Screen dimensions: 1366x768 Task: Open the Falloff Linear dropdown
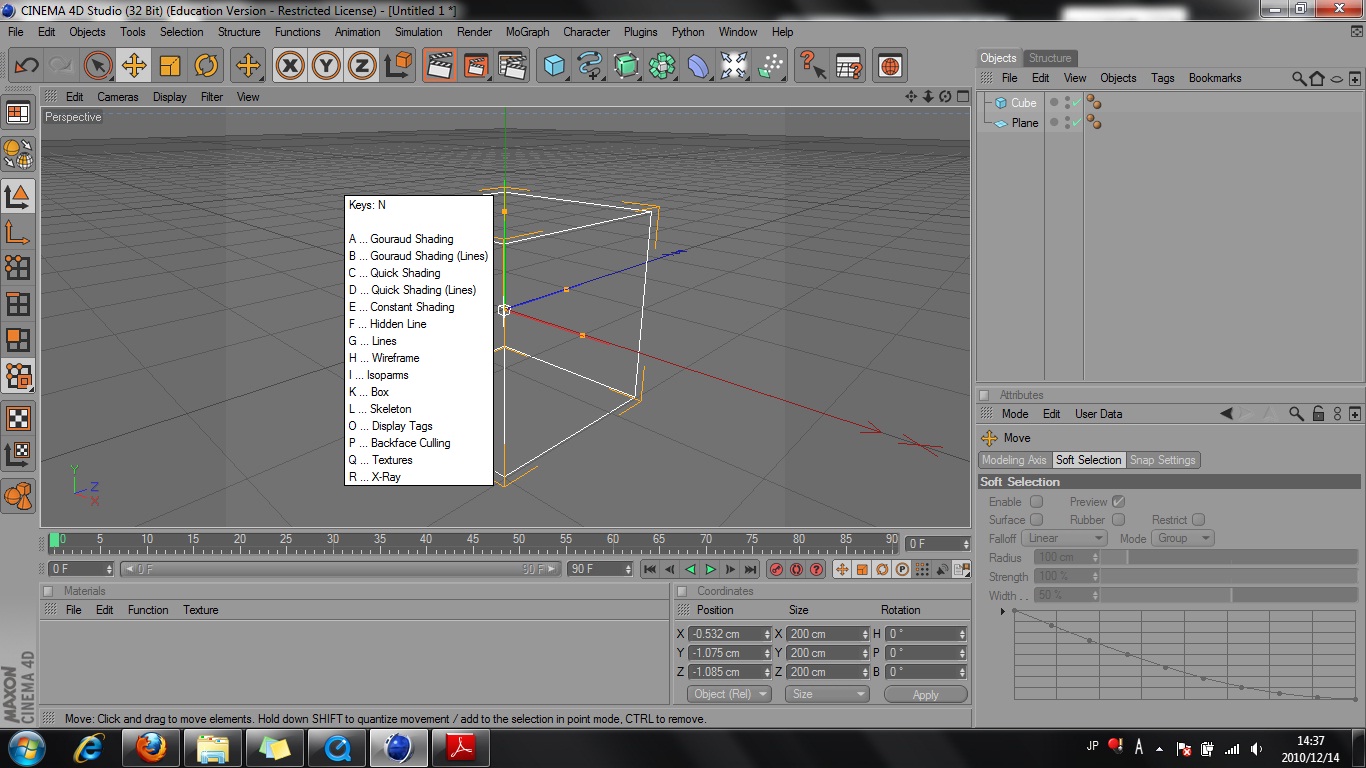point(1064,538)
